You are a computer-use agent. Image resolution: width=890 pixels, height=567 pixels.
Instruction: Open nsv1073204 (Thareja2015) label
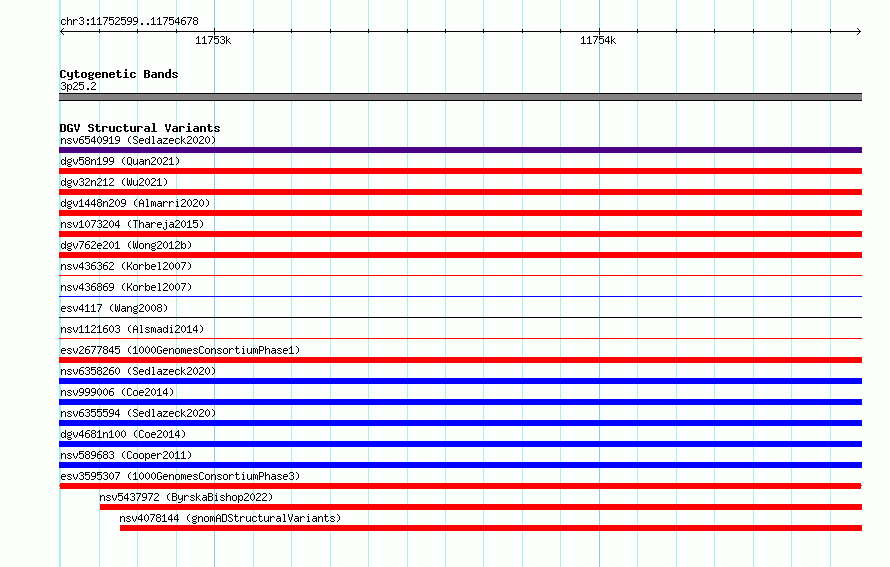click(132, 224)
